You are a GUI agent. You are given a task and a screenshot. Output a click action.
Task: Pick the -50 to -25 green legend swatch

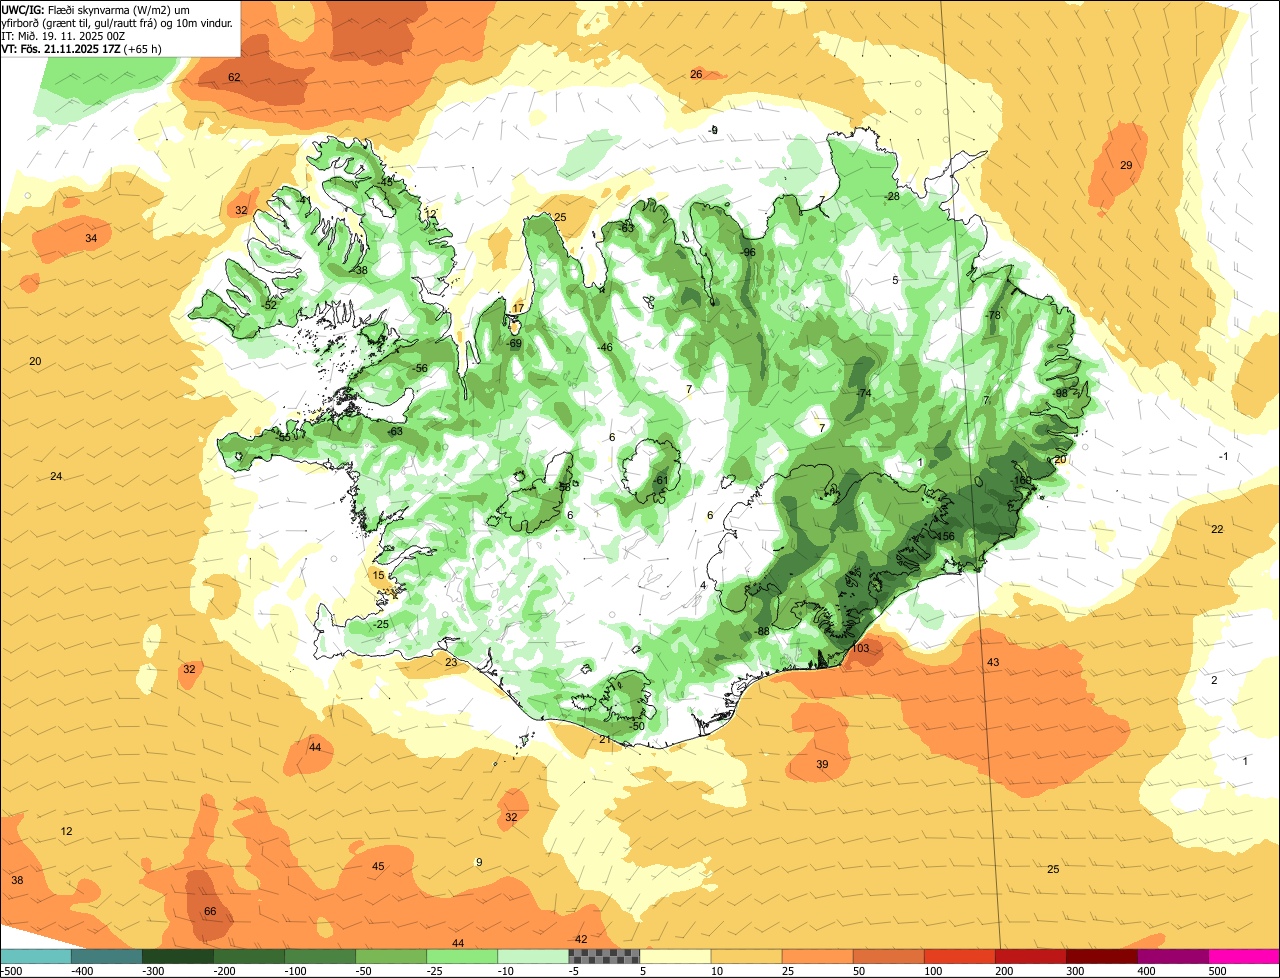point(390,956)
